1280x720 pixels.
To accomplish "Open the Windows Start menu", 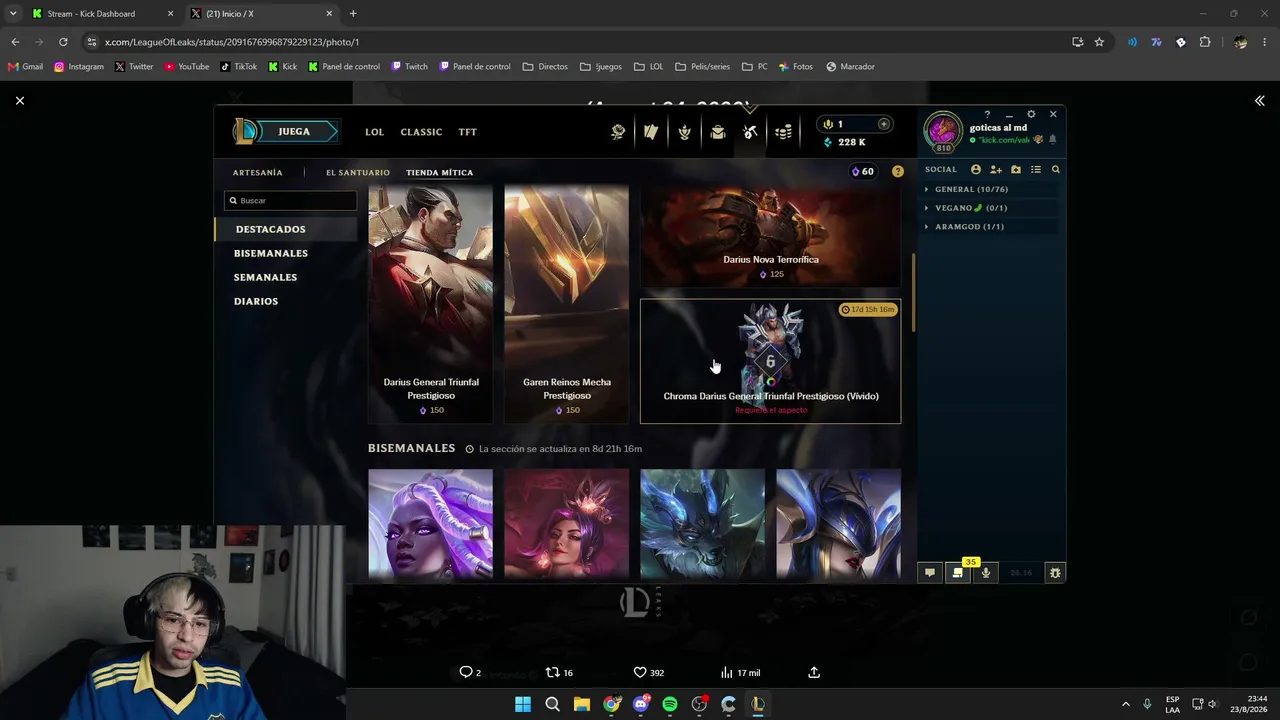I will (523, 704).
